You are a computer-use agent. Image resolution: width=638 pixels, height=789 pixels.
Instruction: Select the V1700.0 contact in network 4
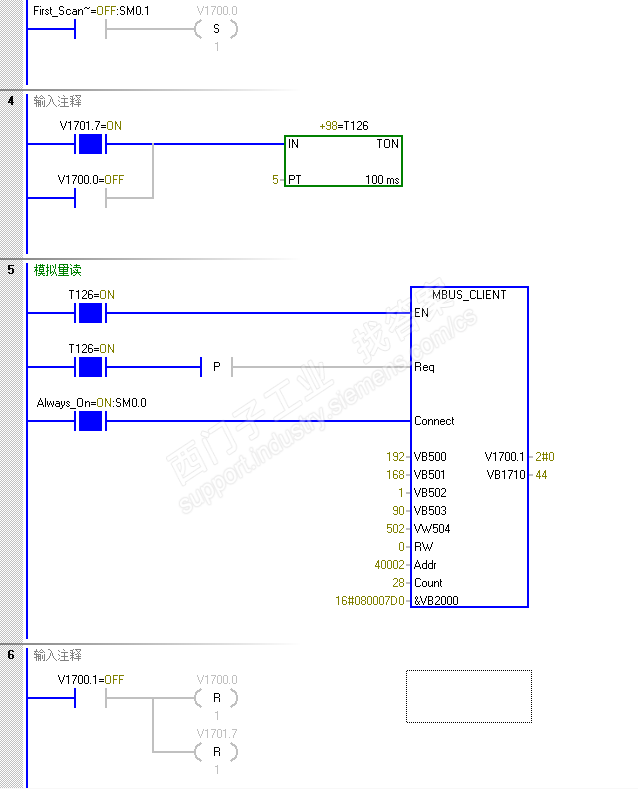tap(91, 198)
